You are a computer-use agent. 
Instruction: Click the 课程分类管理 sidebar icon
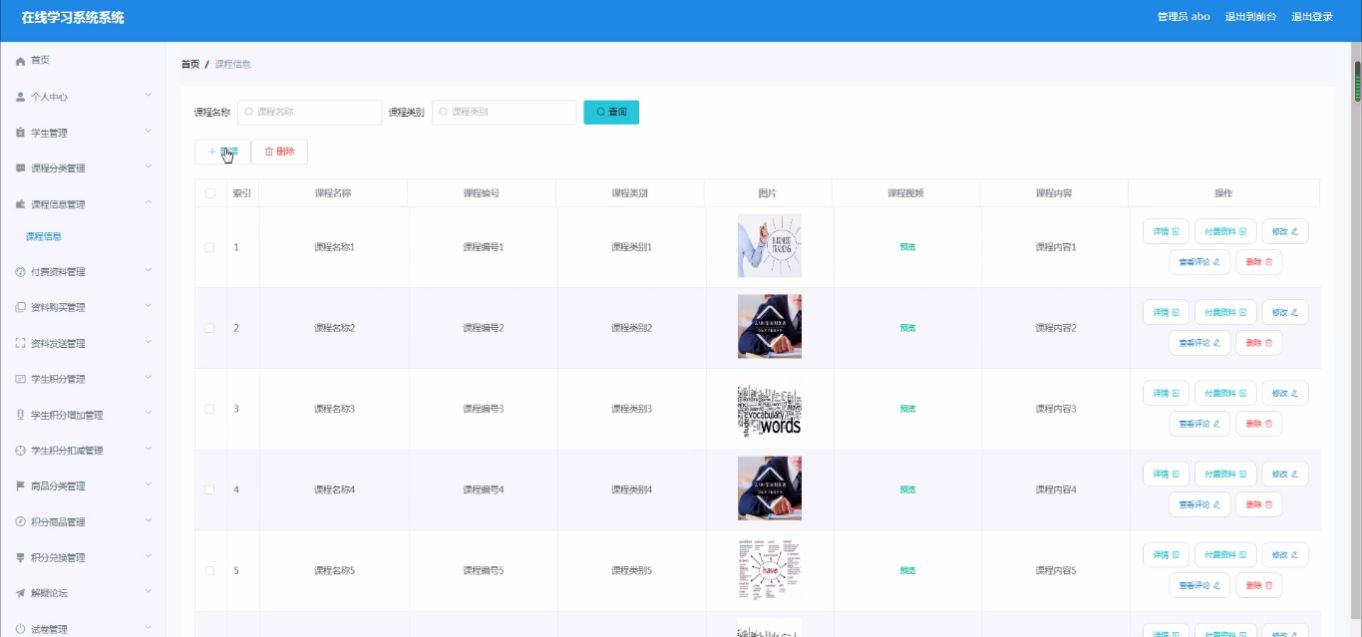[20, 168]
